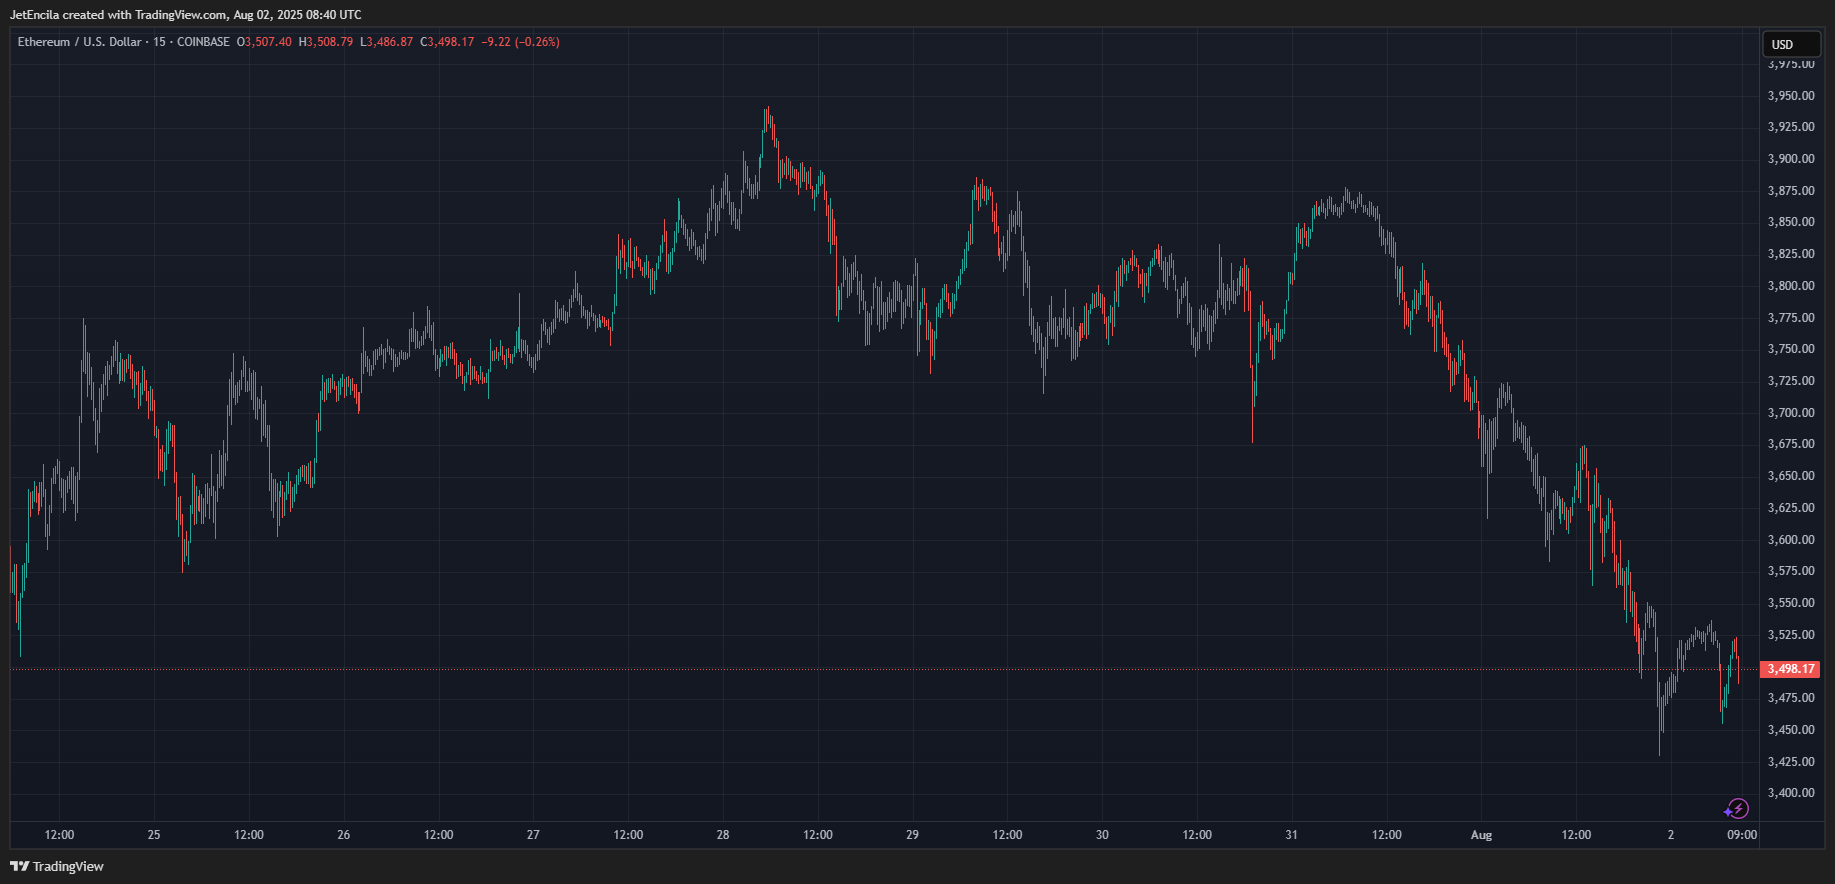Click the COINBASE exchange label
The image size is (1835, 884).
(203, 42)
